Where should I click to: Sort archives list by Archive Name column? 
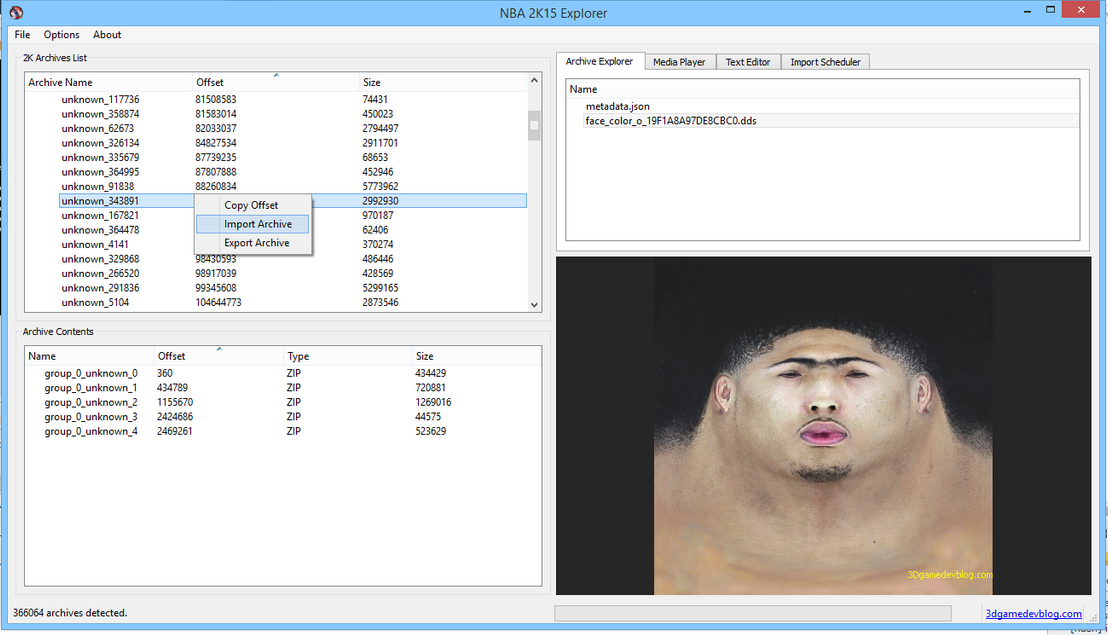click(108, 82)
